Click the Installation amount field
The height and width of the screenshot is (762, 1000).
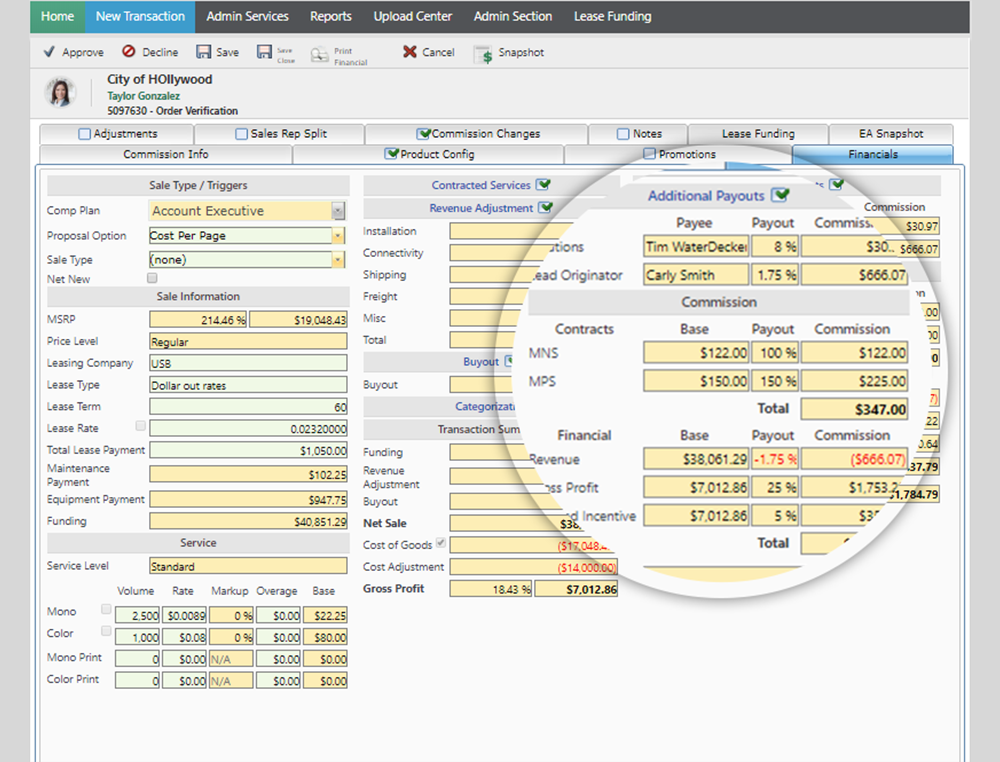tap(510, 231)
